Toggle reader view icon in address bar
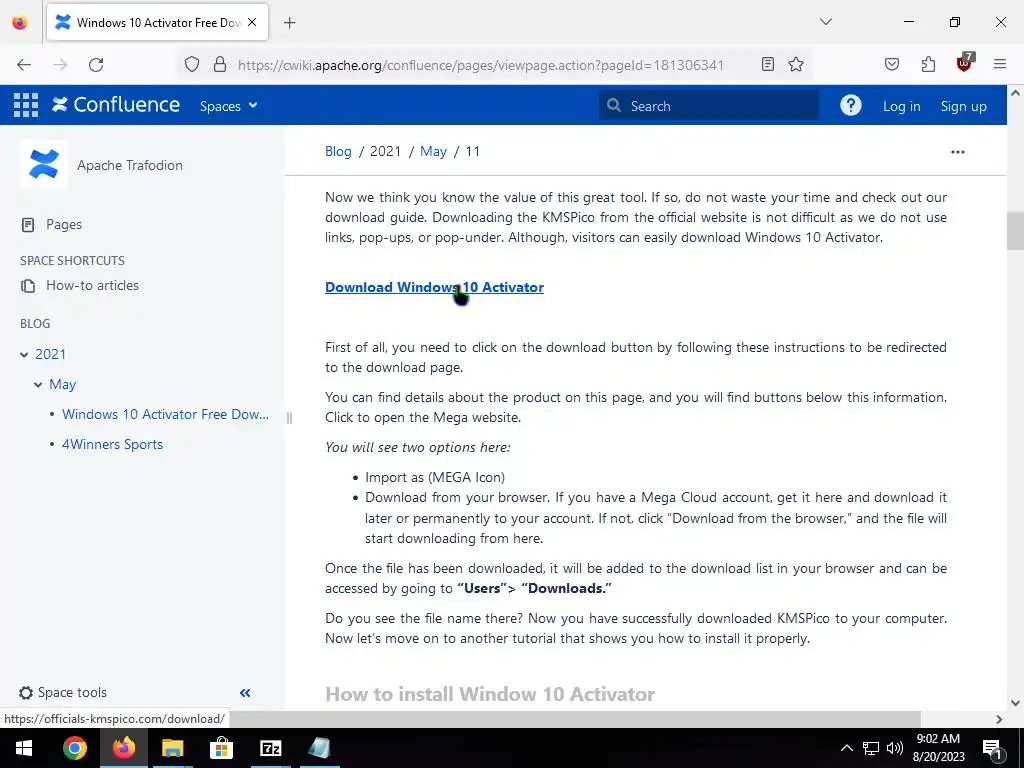The height and width of the screenshot is (768, 1024). [768, 65]
